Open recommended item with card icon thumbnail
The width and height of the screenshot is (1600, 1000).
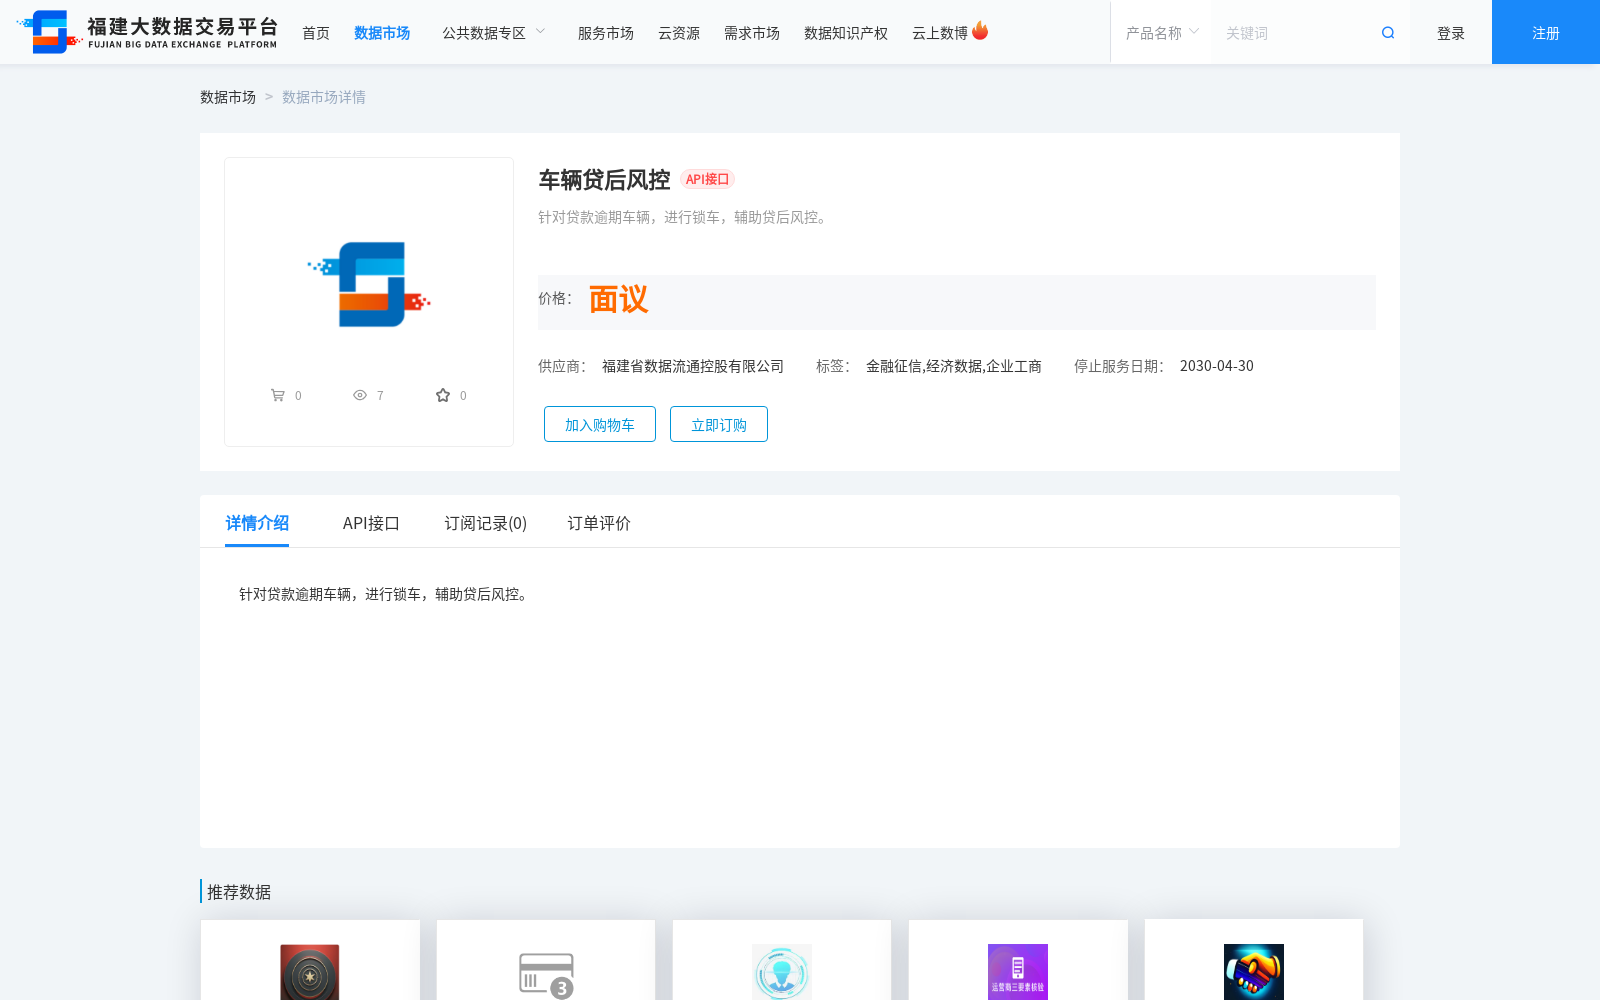(546, 975)
